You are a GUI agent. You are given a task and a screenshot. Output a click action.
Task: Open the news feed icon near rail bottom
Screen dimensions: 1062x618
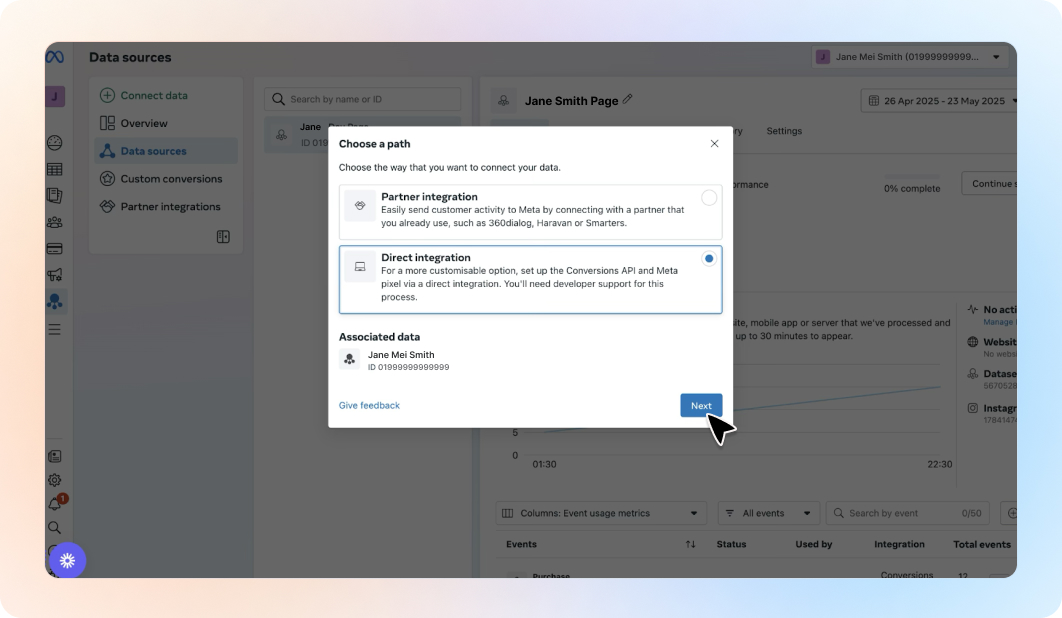tap(55, 456)
